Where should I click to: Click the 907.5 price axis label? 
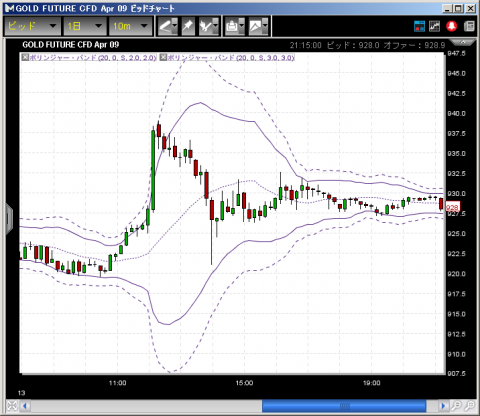pos(457,374)
